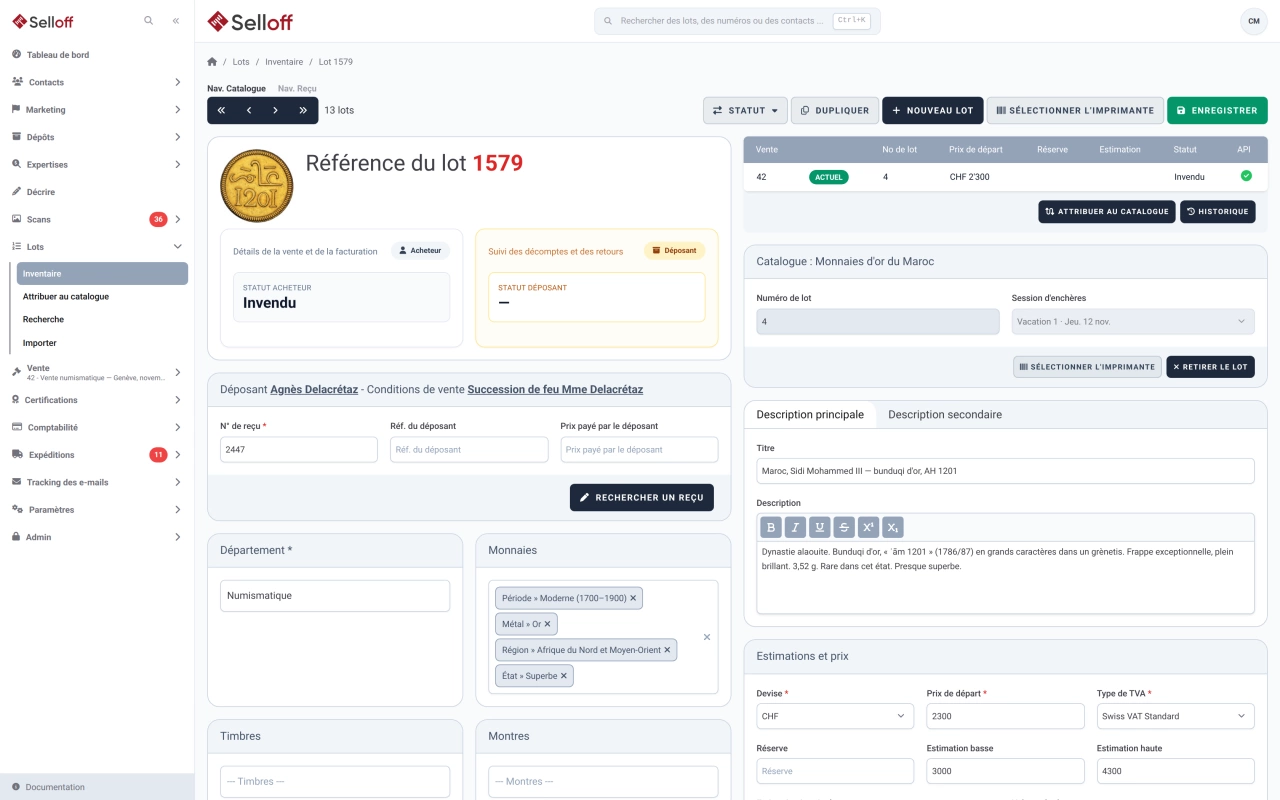Toggle italic formatting in the description editor
1280x800 pixels.
point(796,527)
